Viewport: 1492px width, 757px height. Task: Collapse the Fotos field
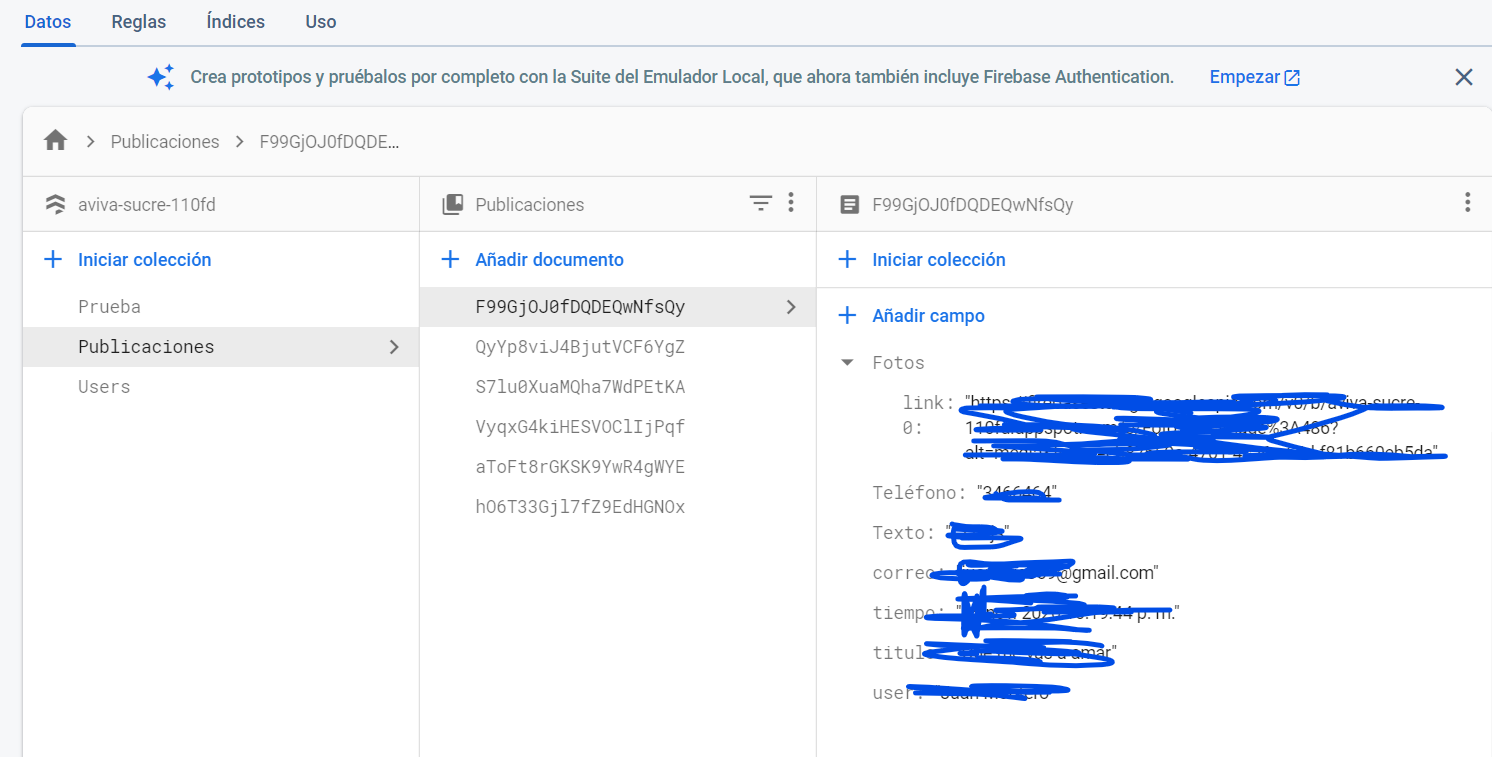point(848,363)
